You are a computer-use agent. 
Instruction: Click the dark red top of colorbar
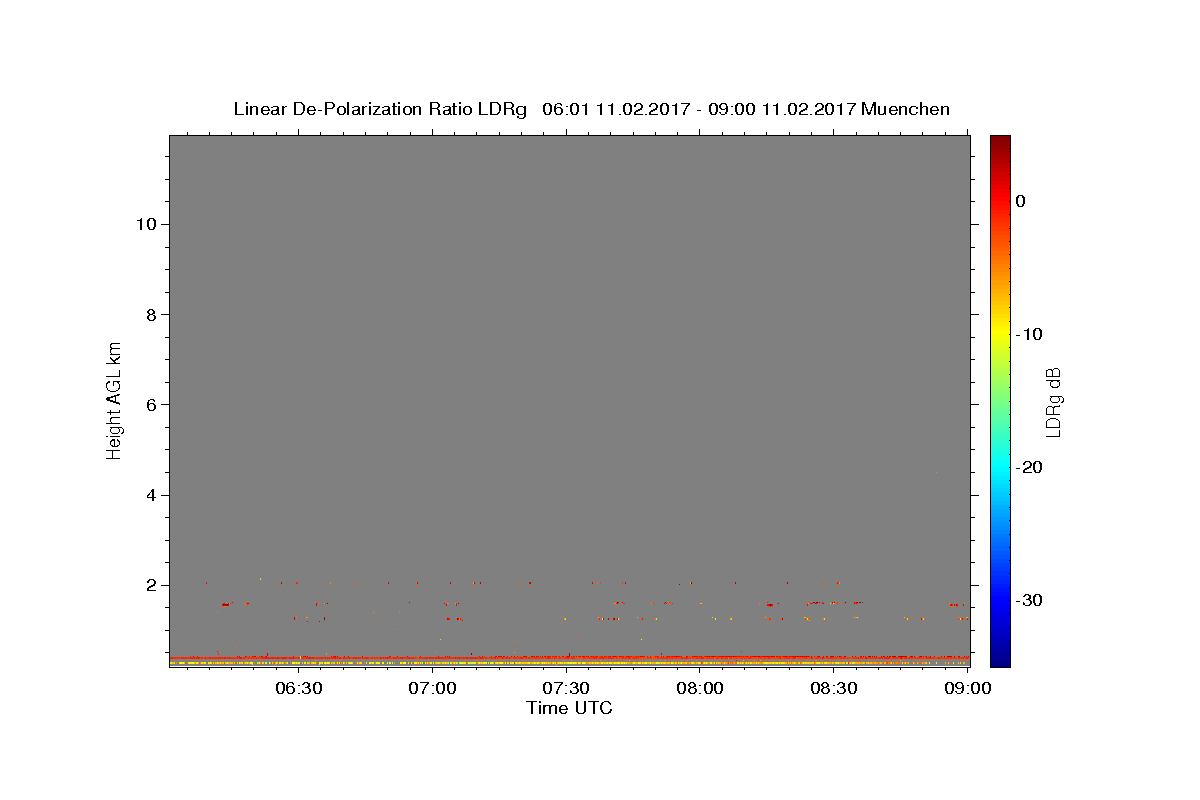click(1000, 143)
